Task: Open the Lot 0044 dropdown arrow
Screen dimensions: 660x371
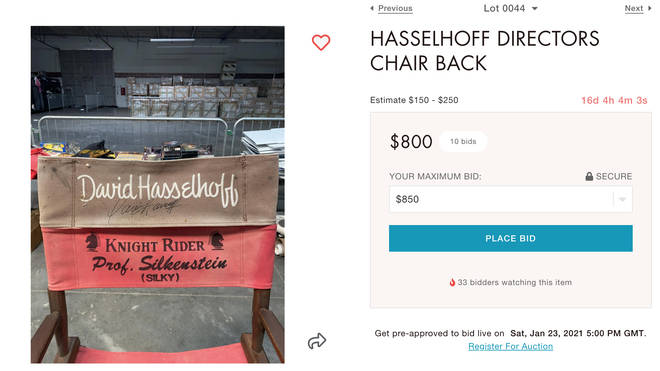Action: click(535, 8)
